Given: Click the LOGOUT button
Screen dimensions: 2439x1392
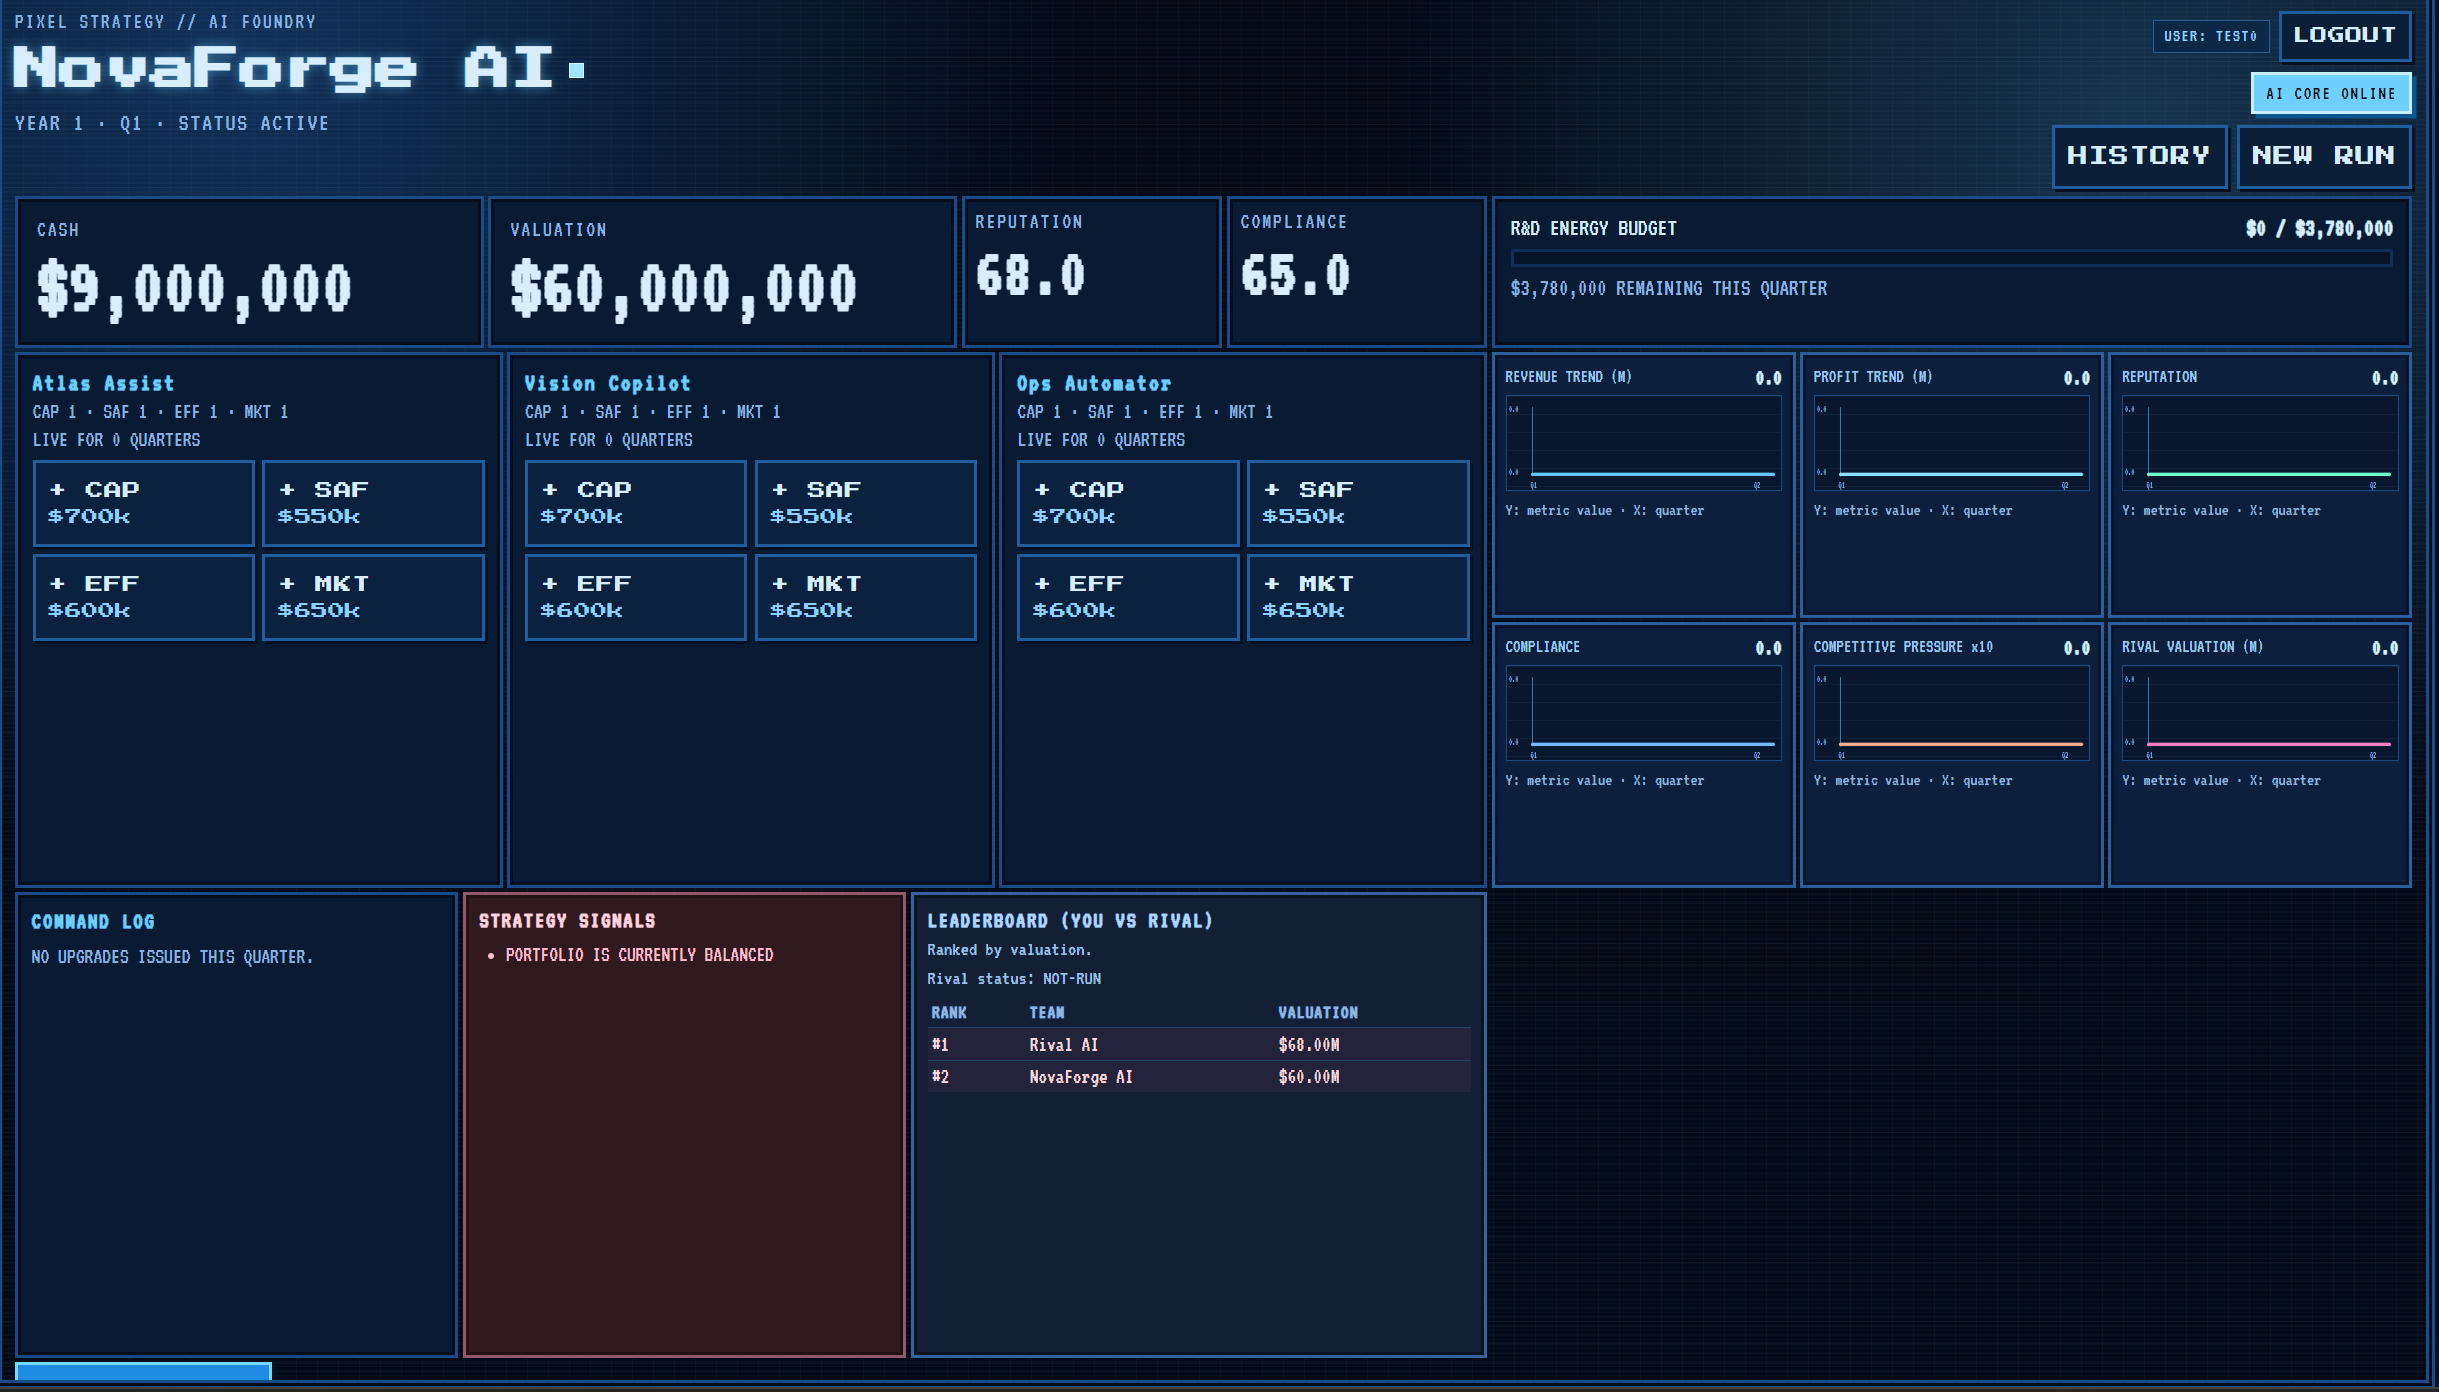Looking at the screenshot, I should click(2343, 36).
